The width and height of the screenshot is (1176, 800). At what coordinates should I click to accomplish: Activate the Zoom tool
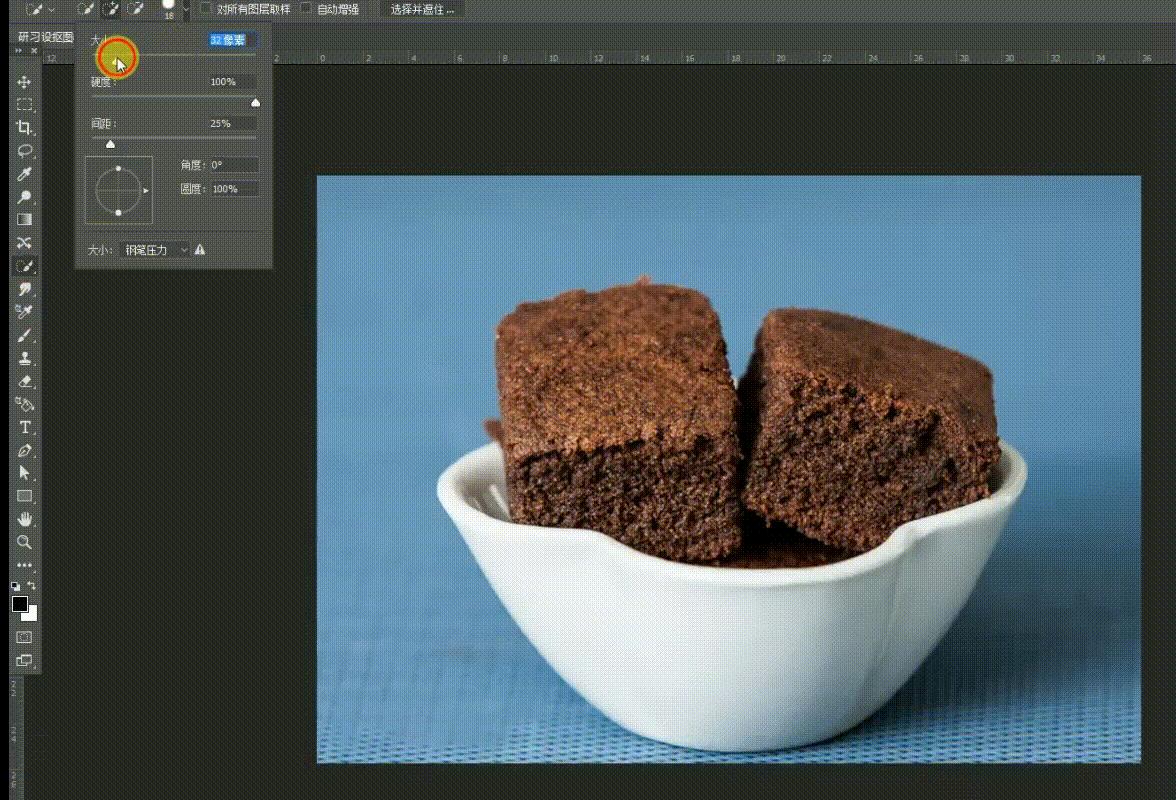[24, 542]
